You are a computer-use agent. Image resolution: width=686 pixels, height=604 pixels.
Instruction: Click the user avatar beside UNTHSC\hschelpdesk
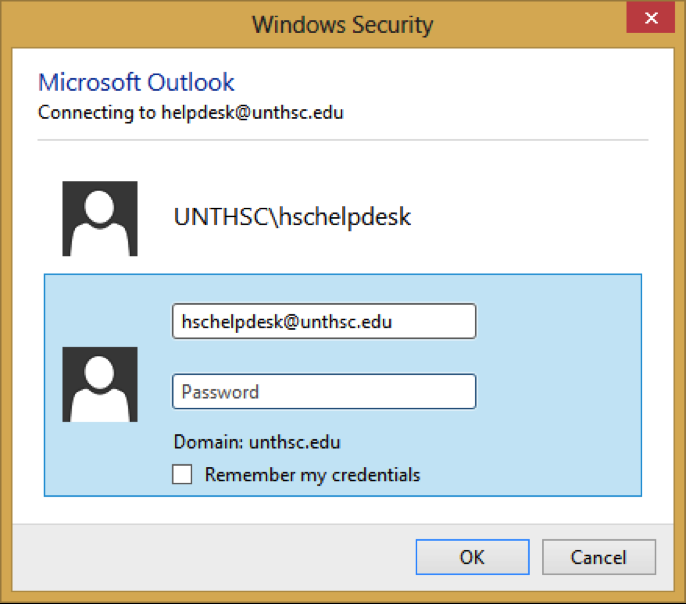[100, 219]
